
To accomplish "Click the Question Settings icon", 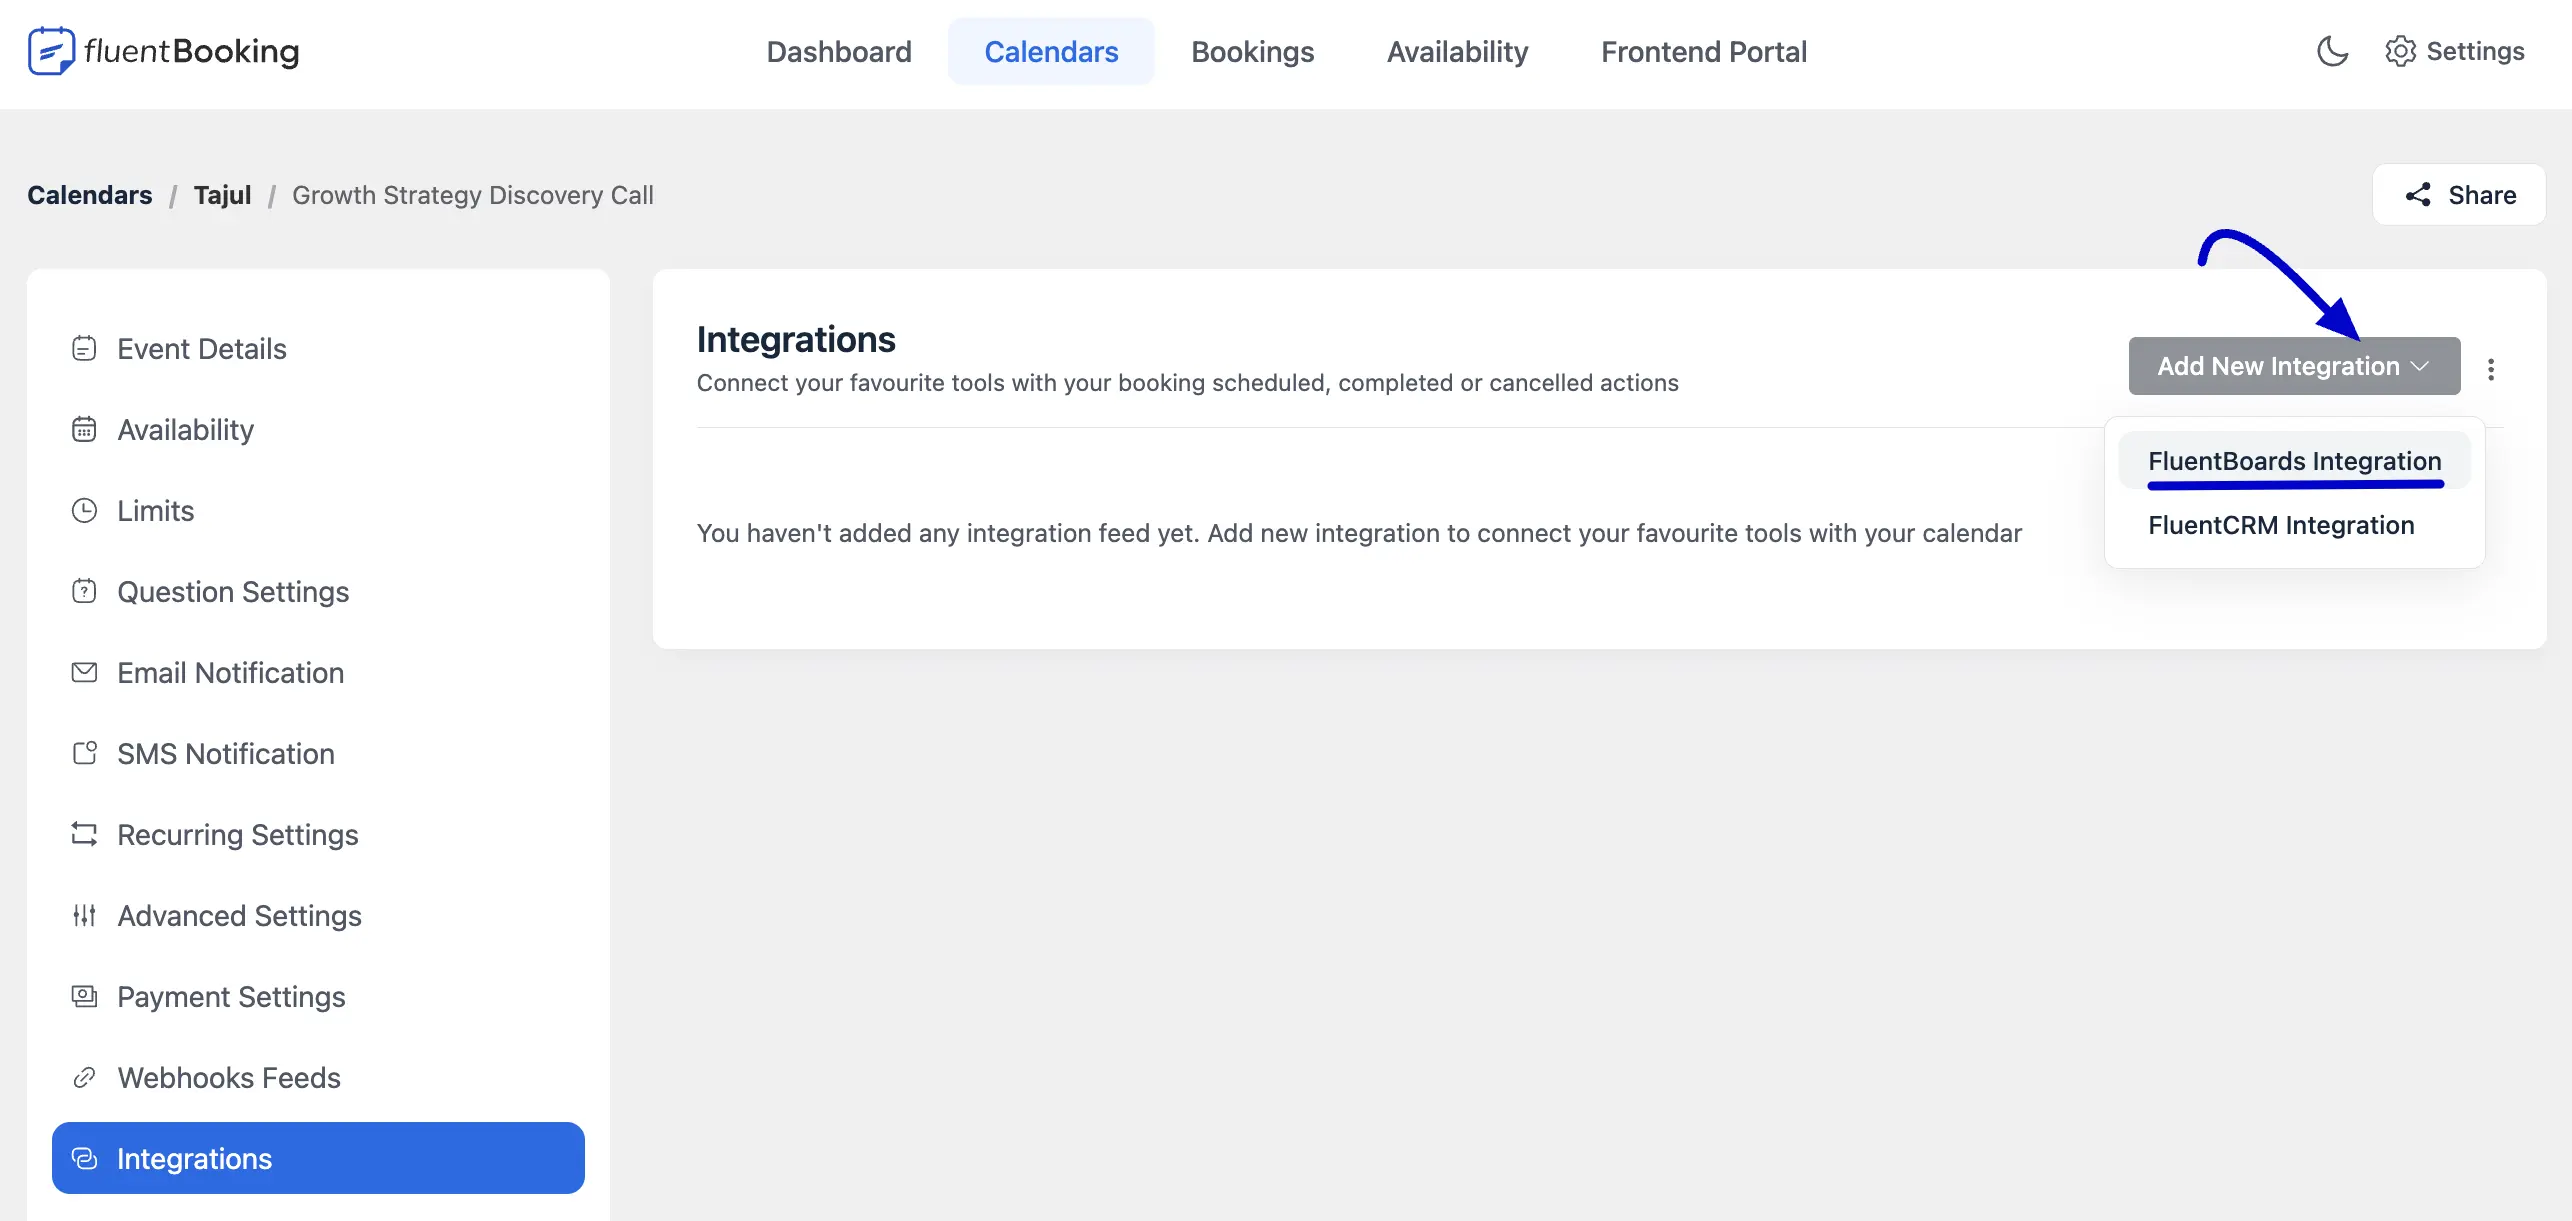I will point(84,591).
